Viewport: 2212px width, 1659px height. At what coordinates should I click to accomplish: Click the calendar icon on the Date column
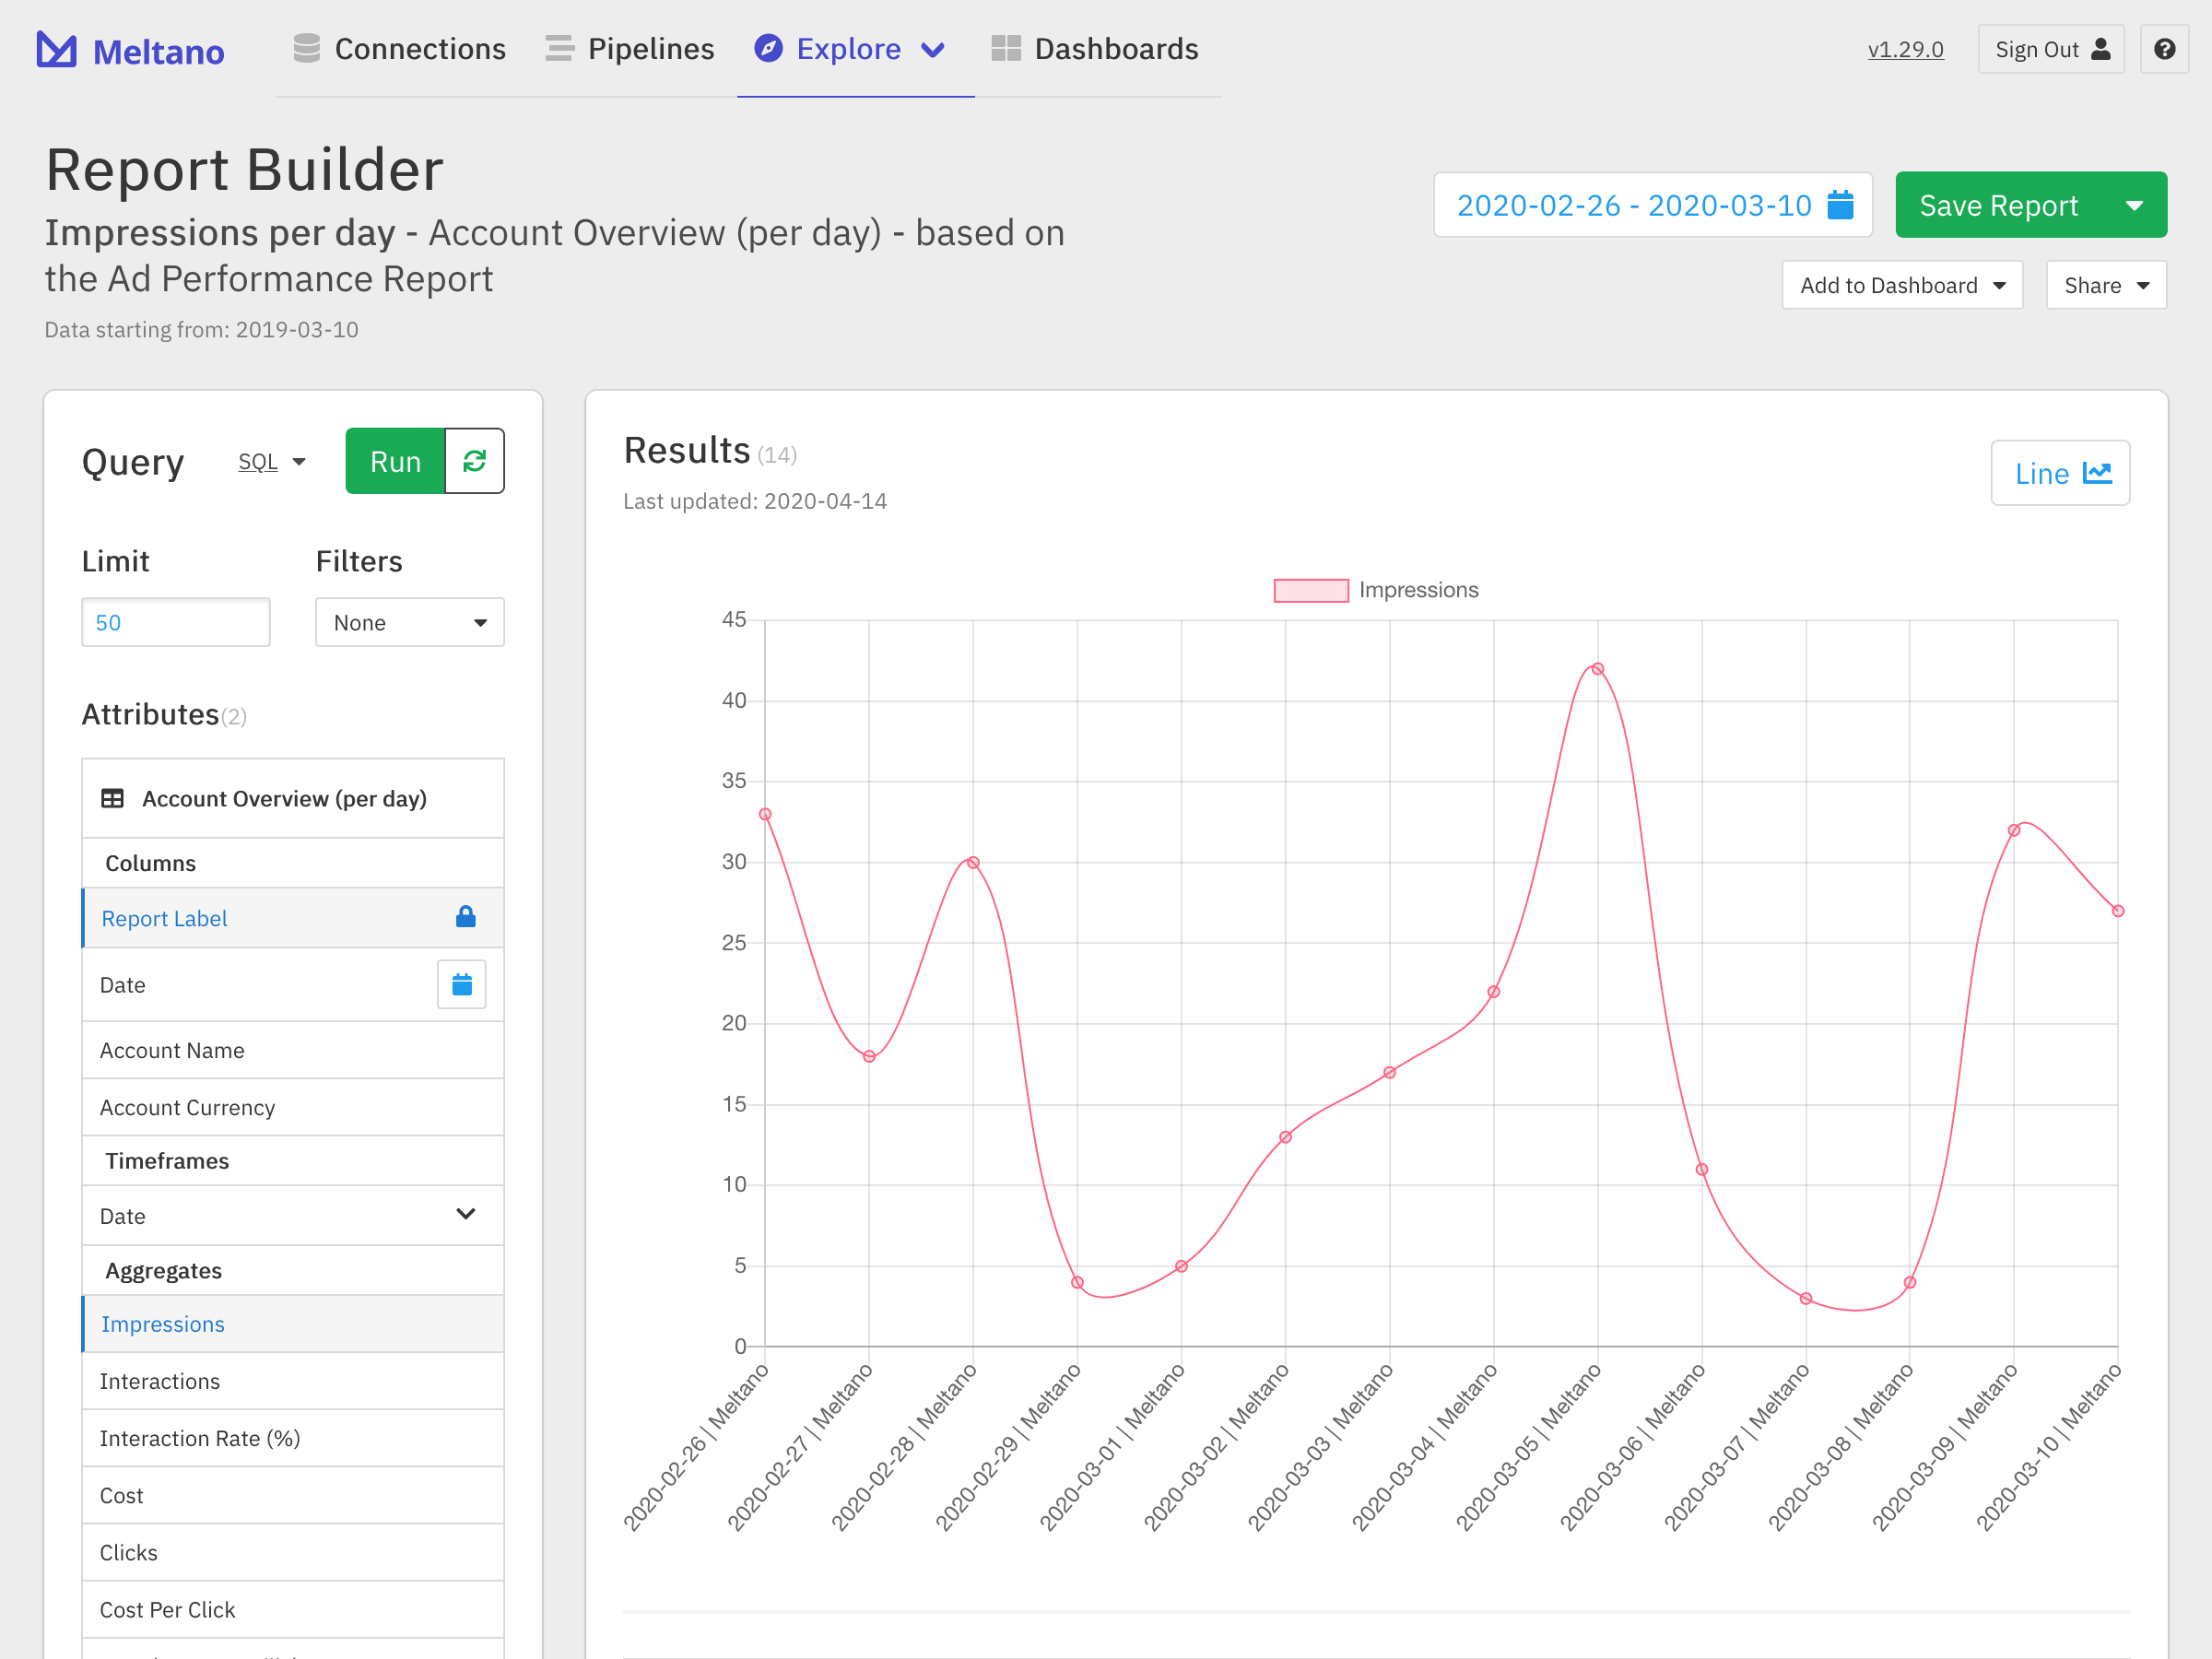pos(461,984)
